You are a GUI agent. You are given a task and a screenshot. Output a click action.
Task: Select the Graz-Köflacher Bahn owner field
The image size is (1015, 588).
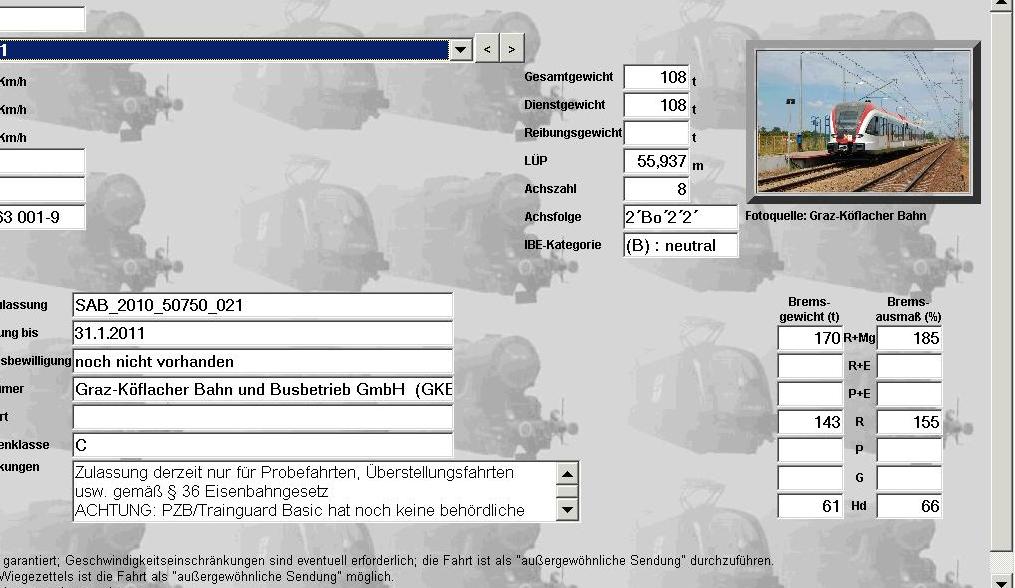pyautogui.click(x=262, y=390)
